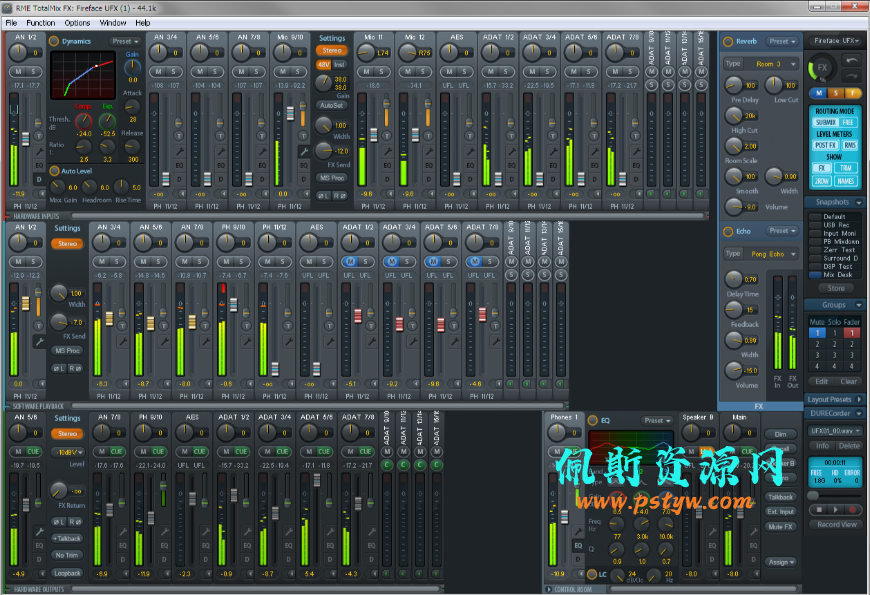Click the undo arrow beside the FX meter
Viewport: 870px width, 595px height.
(850, 60)
